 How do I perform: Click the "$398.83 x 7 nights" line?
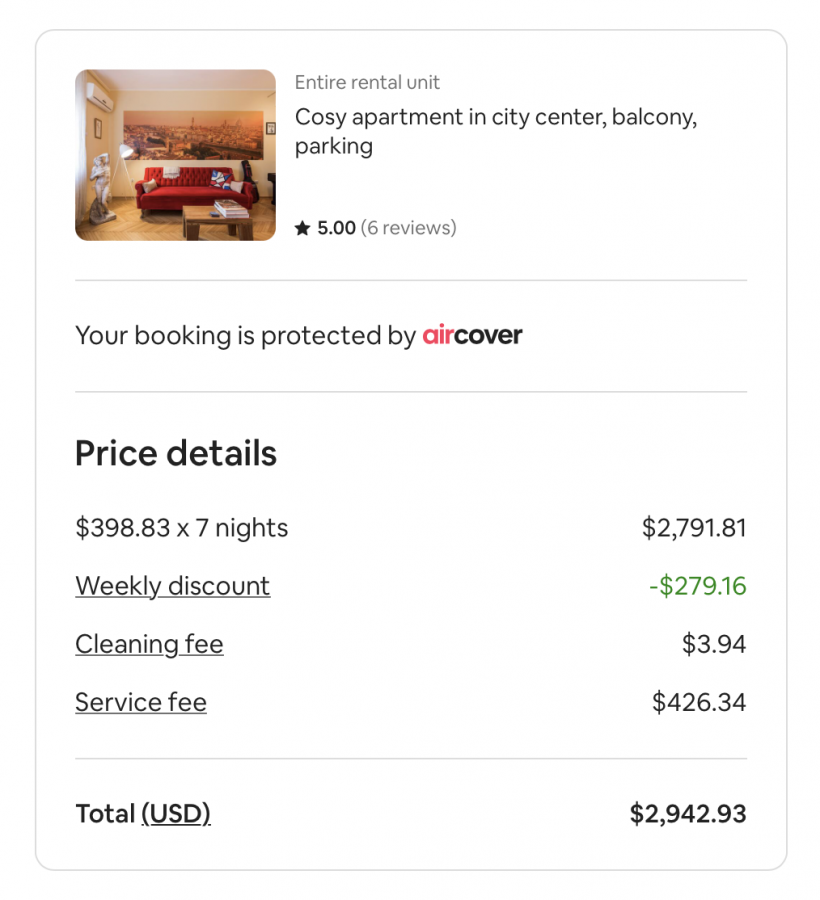tap(181, 528)
